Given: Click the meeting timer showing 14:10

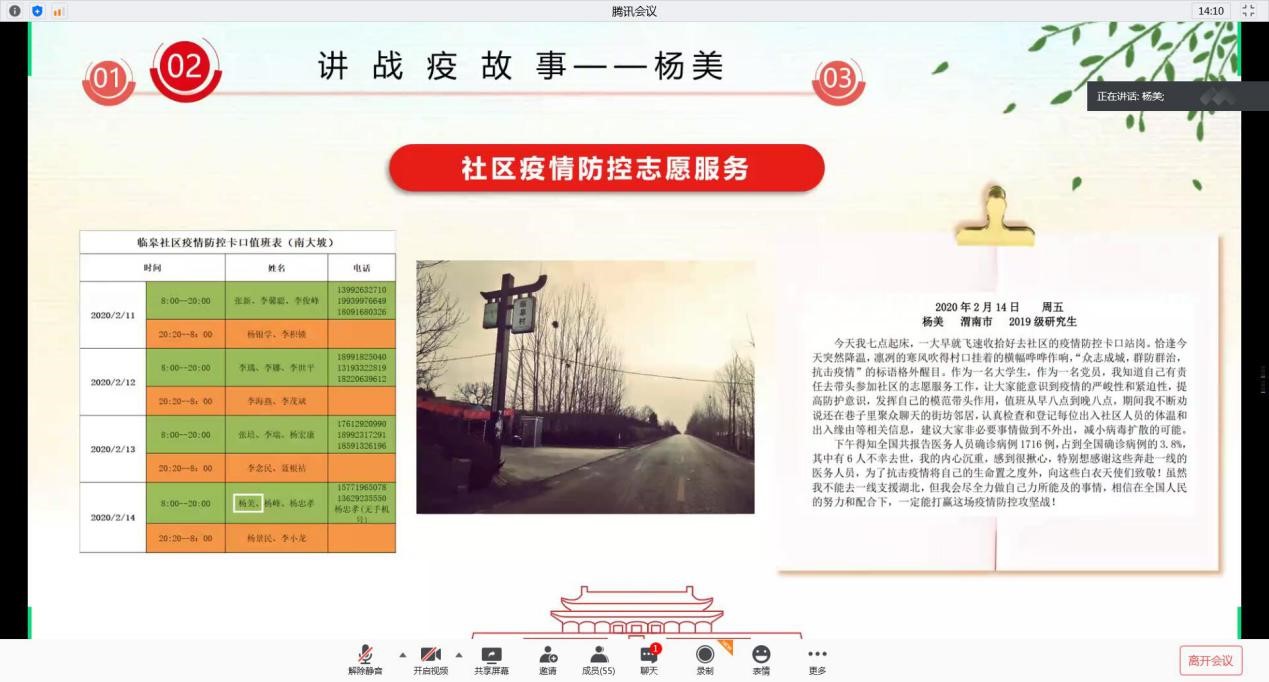Looking at the screenshot, I should pyautogui.click(x=1211, y=11).
